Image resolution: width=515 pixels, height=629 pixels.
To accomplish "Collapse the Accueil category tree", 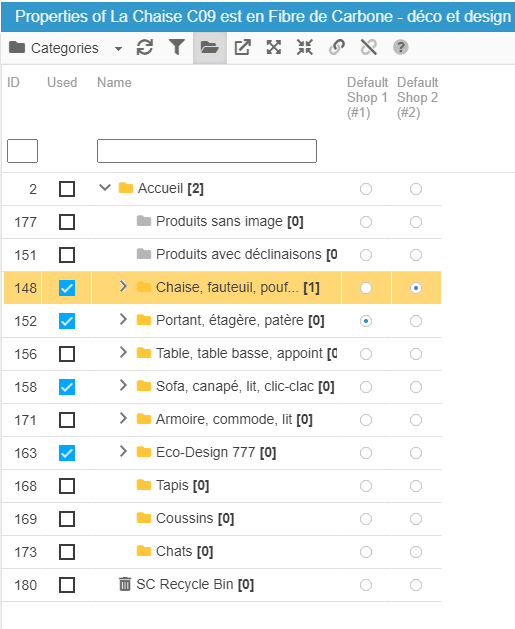I will (105, 188).
